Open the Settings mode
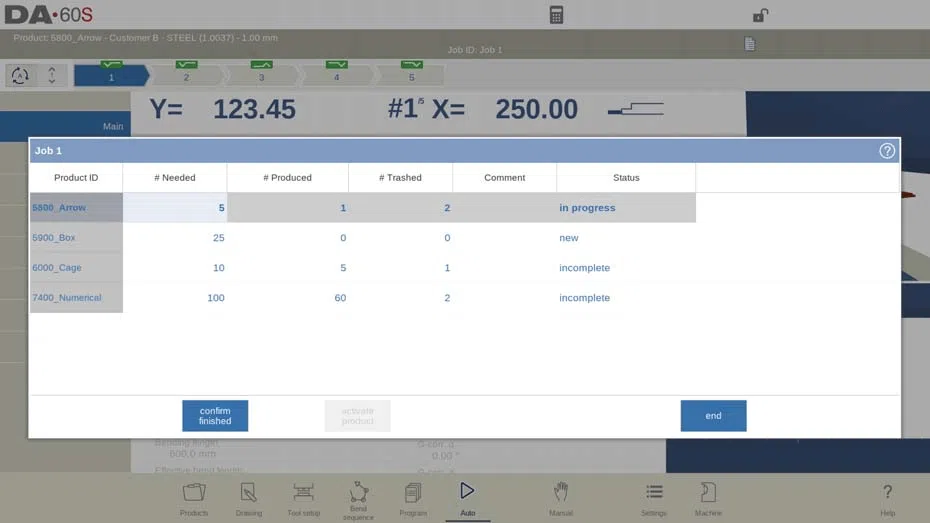This screenshot has width=930, height=523. 654,500
